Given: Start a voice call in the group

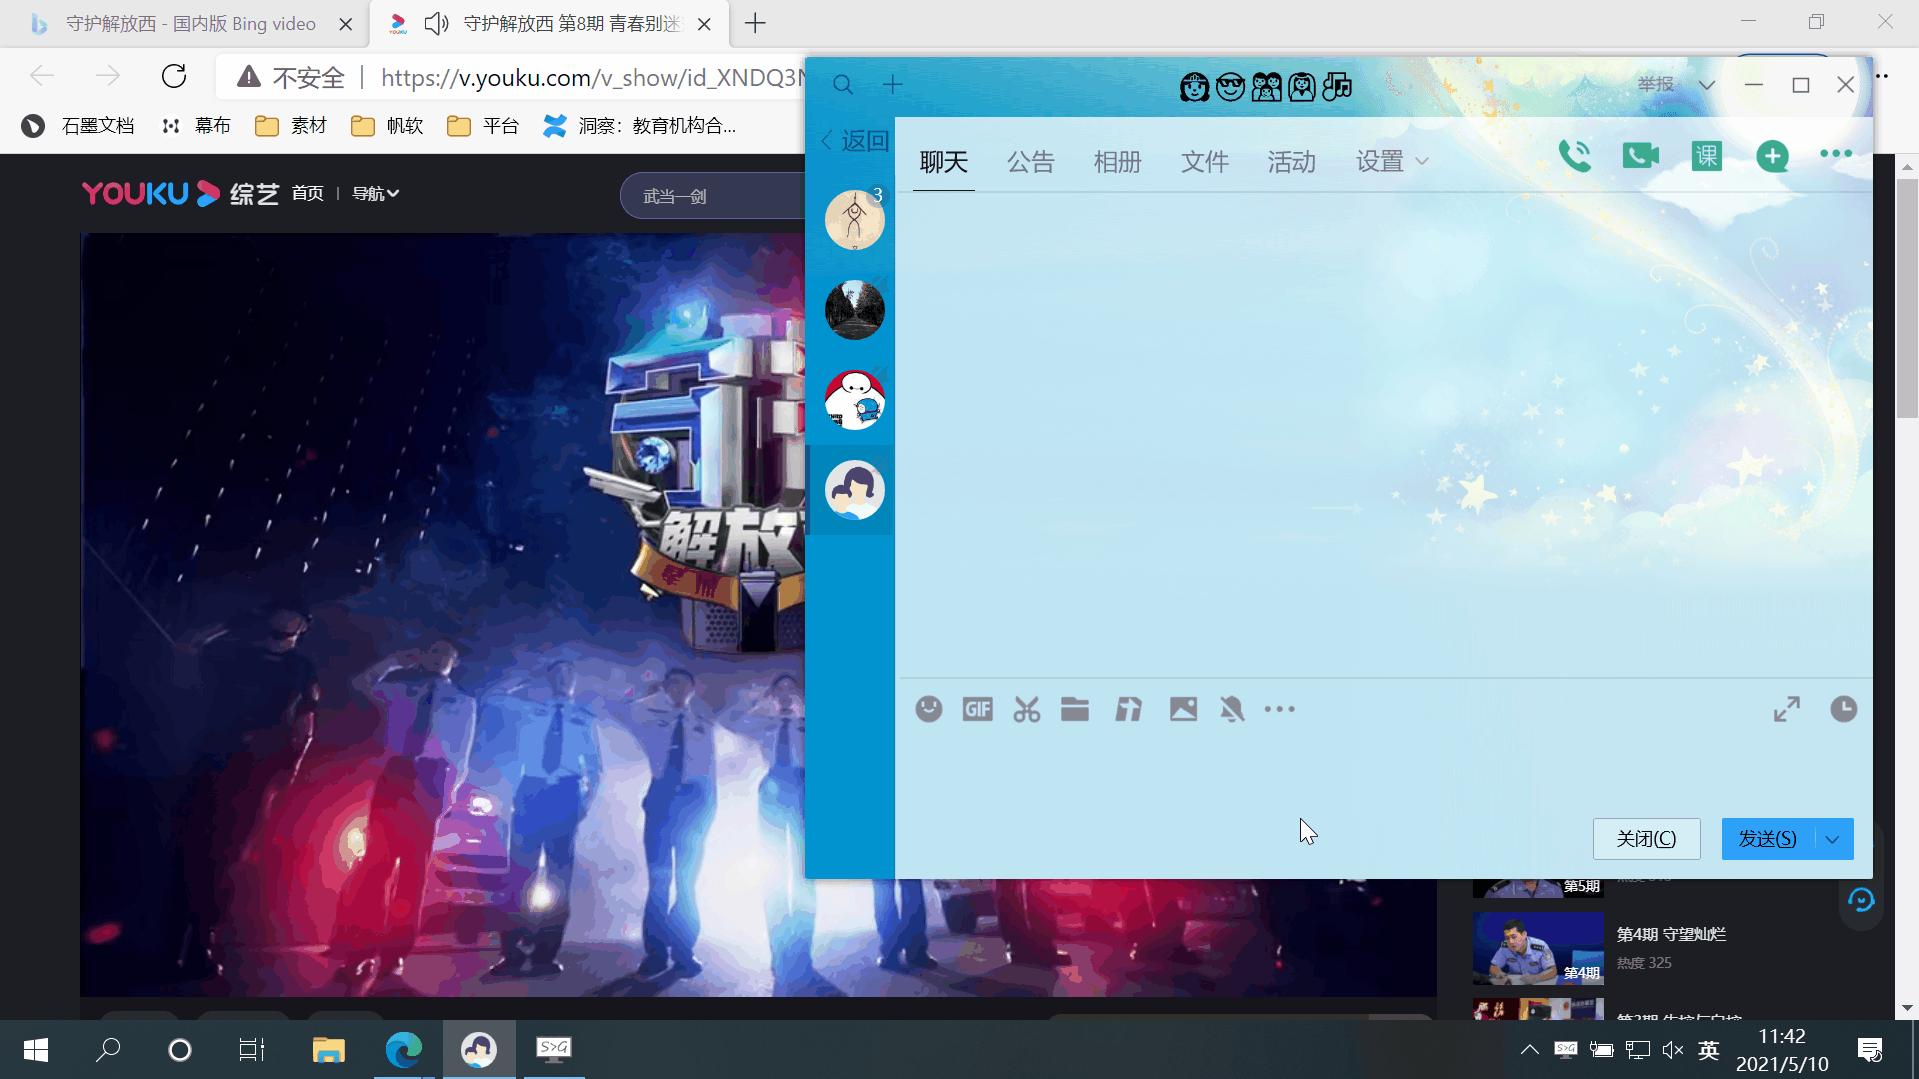Looking at the screenshot, I should [1575, 155].
